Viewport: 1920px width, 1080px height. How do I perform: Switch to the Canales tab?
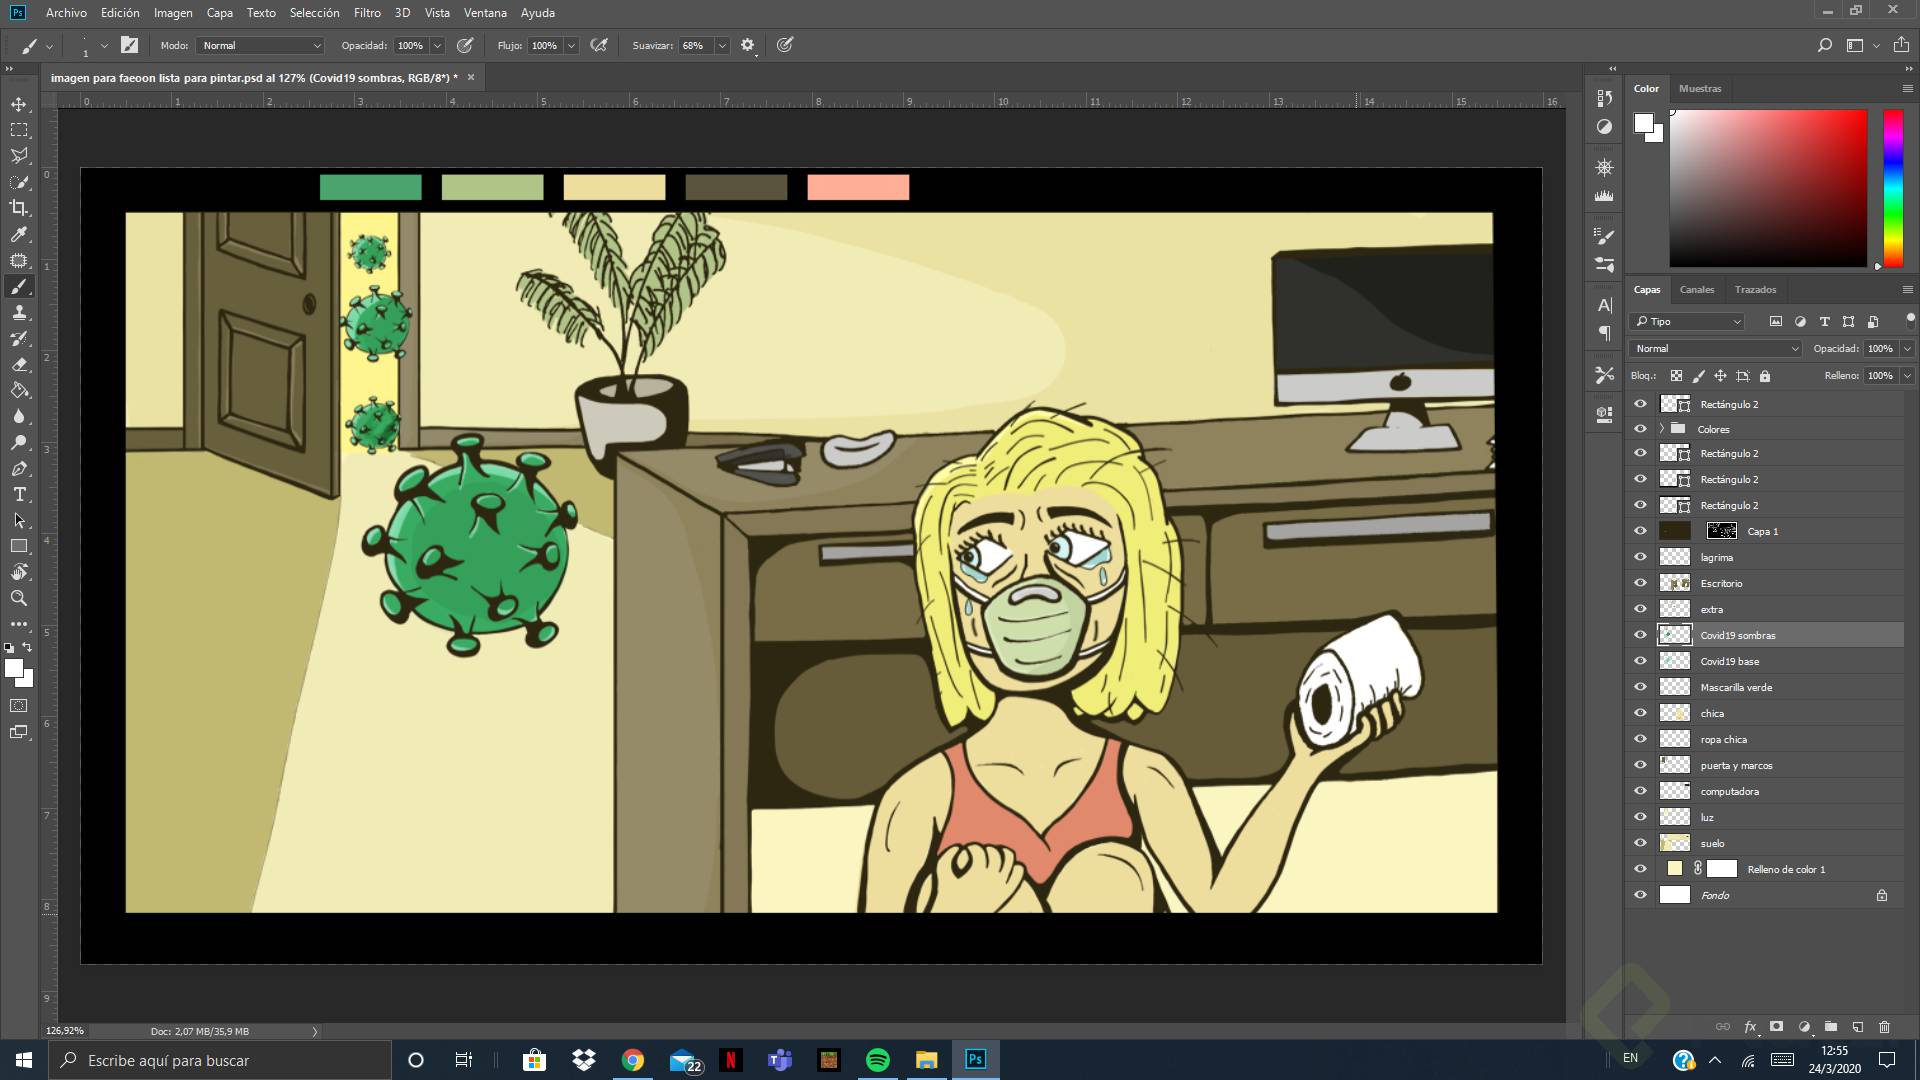click(x=1696, y=289)
